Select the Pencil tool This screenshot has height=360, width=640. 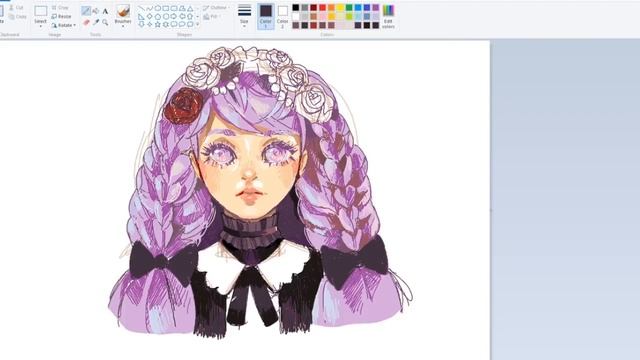click(86, 11)
